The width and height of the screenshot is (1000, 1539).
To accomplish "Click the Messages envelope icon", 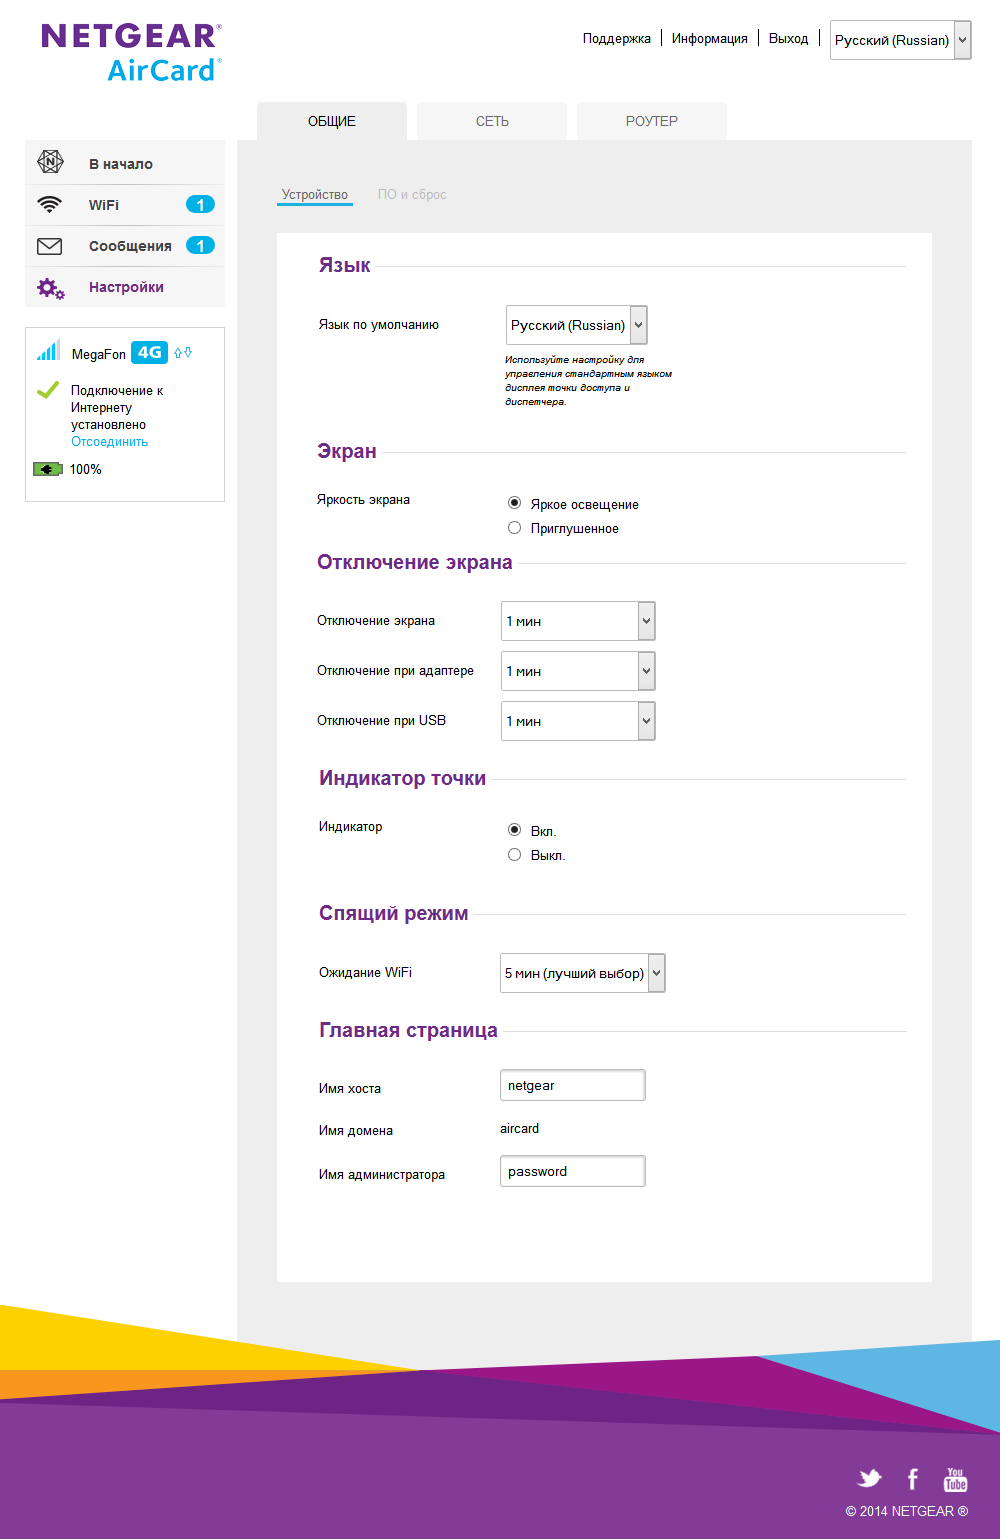I will pyautogui.click(x=49, y=246).
